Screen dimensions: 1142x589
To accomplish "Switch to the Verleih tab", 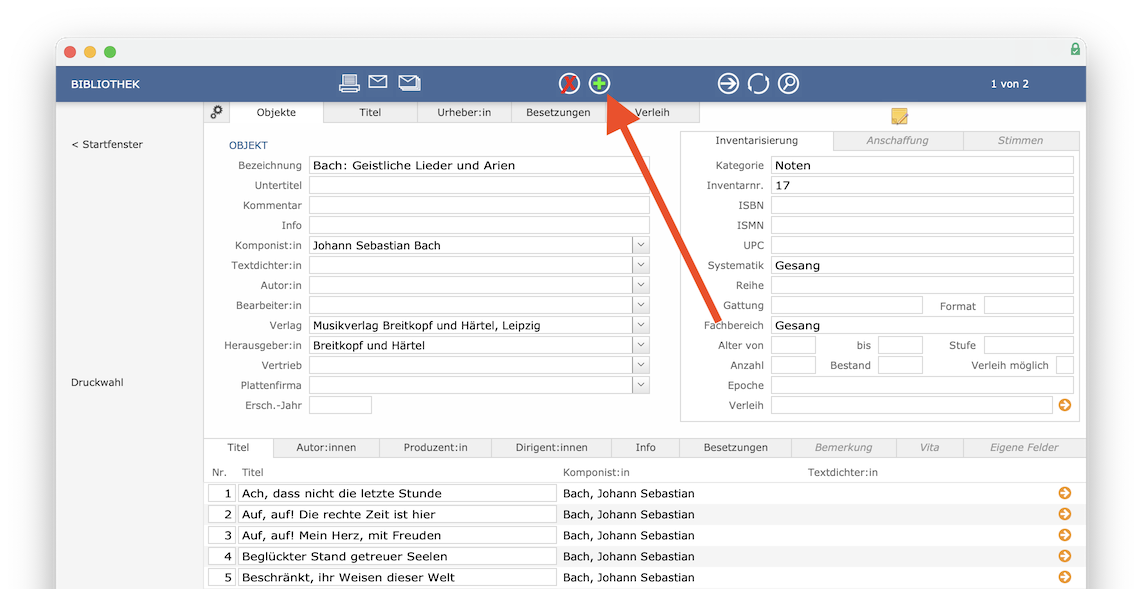I will tap(652, 112).
